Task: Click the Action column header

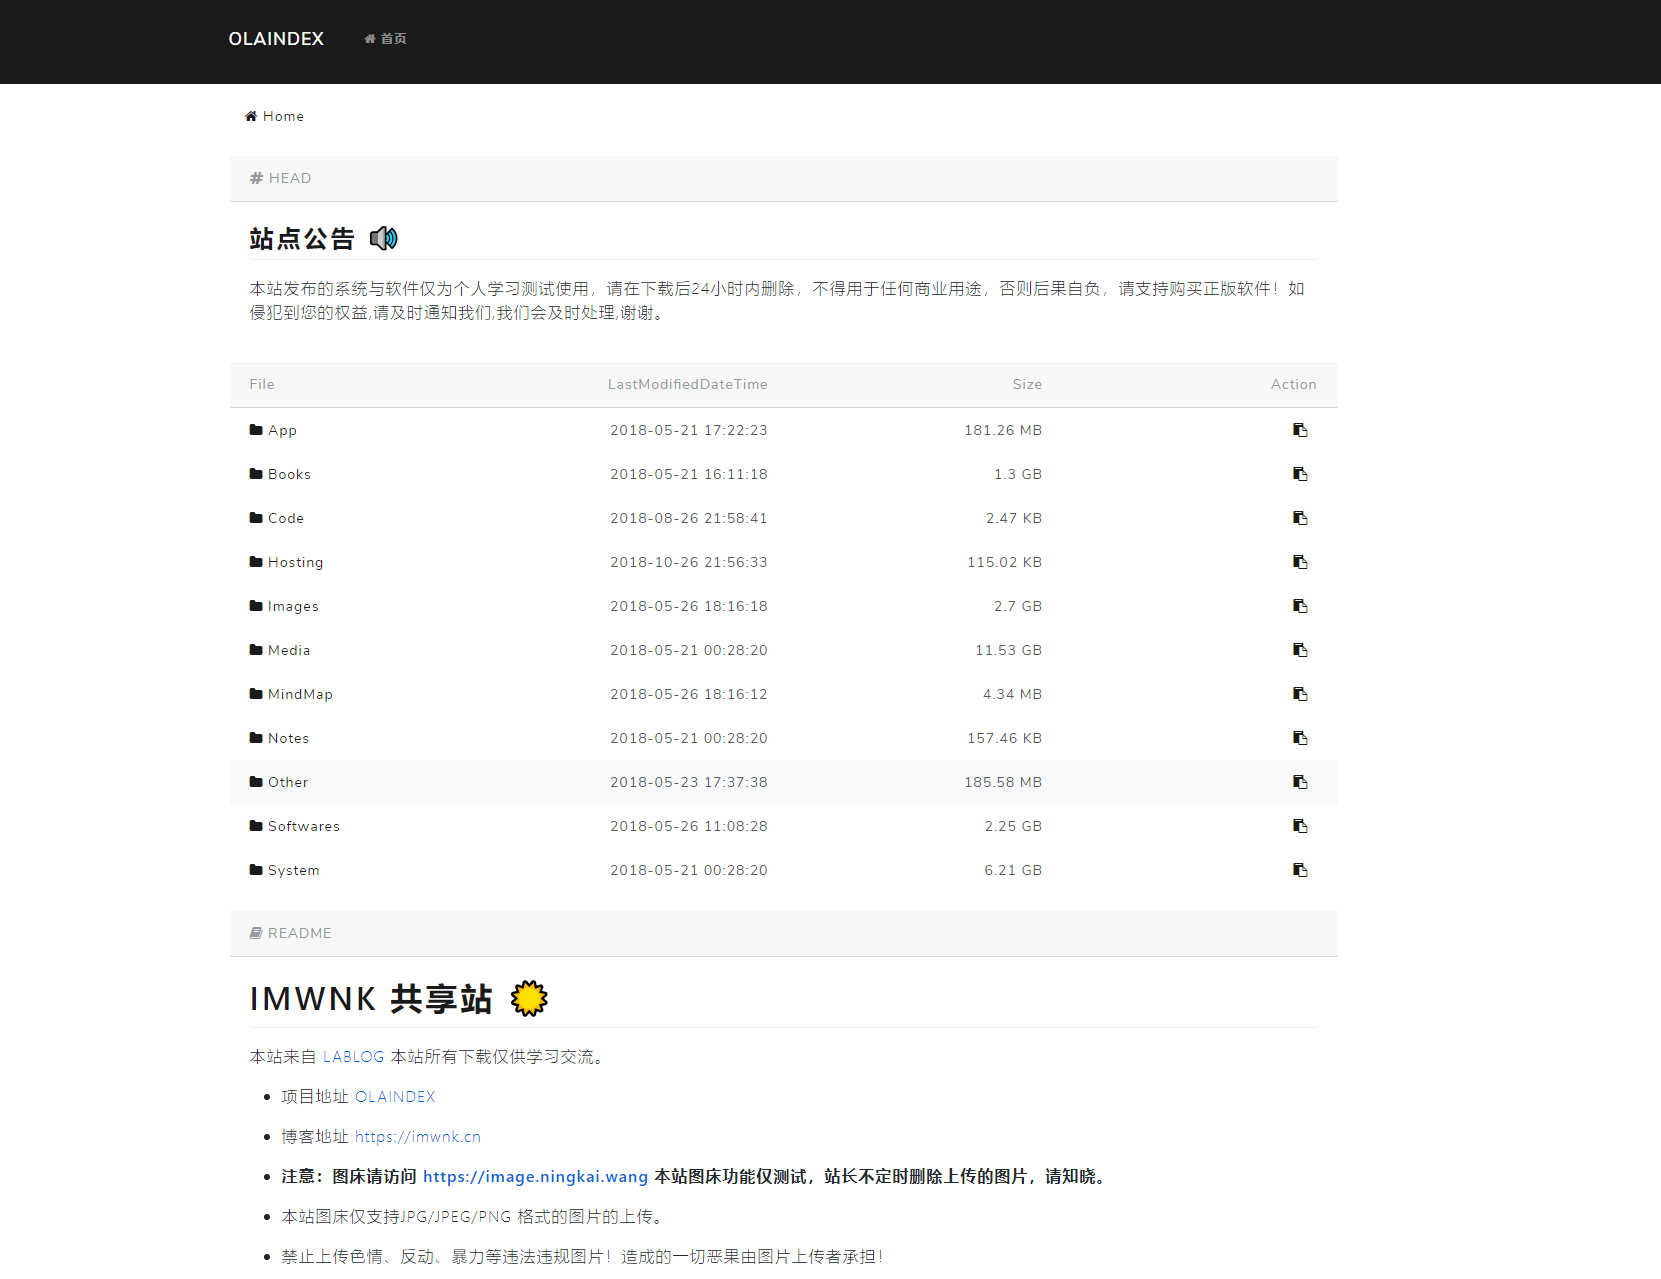Action: point(1294,384)
